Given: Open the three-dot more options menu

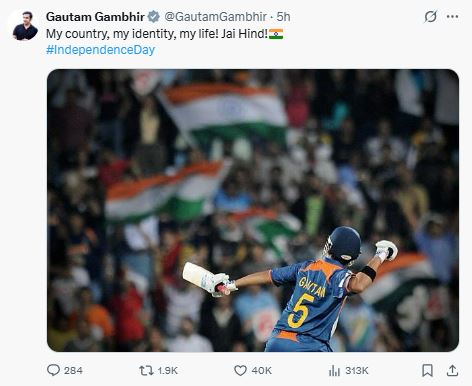Looking at the screenshot, I should [x=452, y=16].
